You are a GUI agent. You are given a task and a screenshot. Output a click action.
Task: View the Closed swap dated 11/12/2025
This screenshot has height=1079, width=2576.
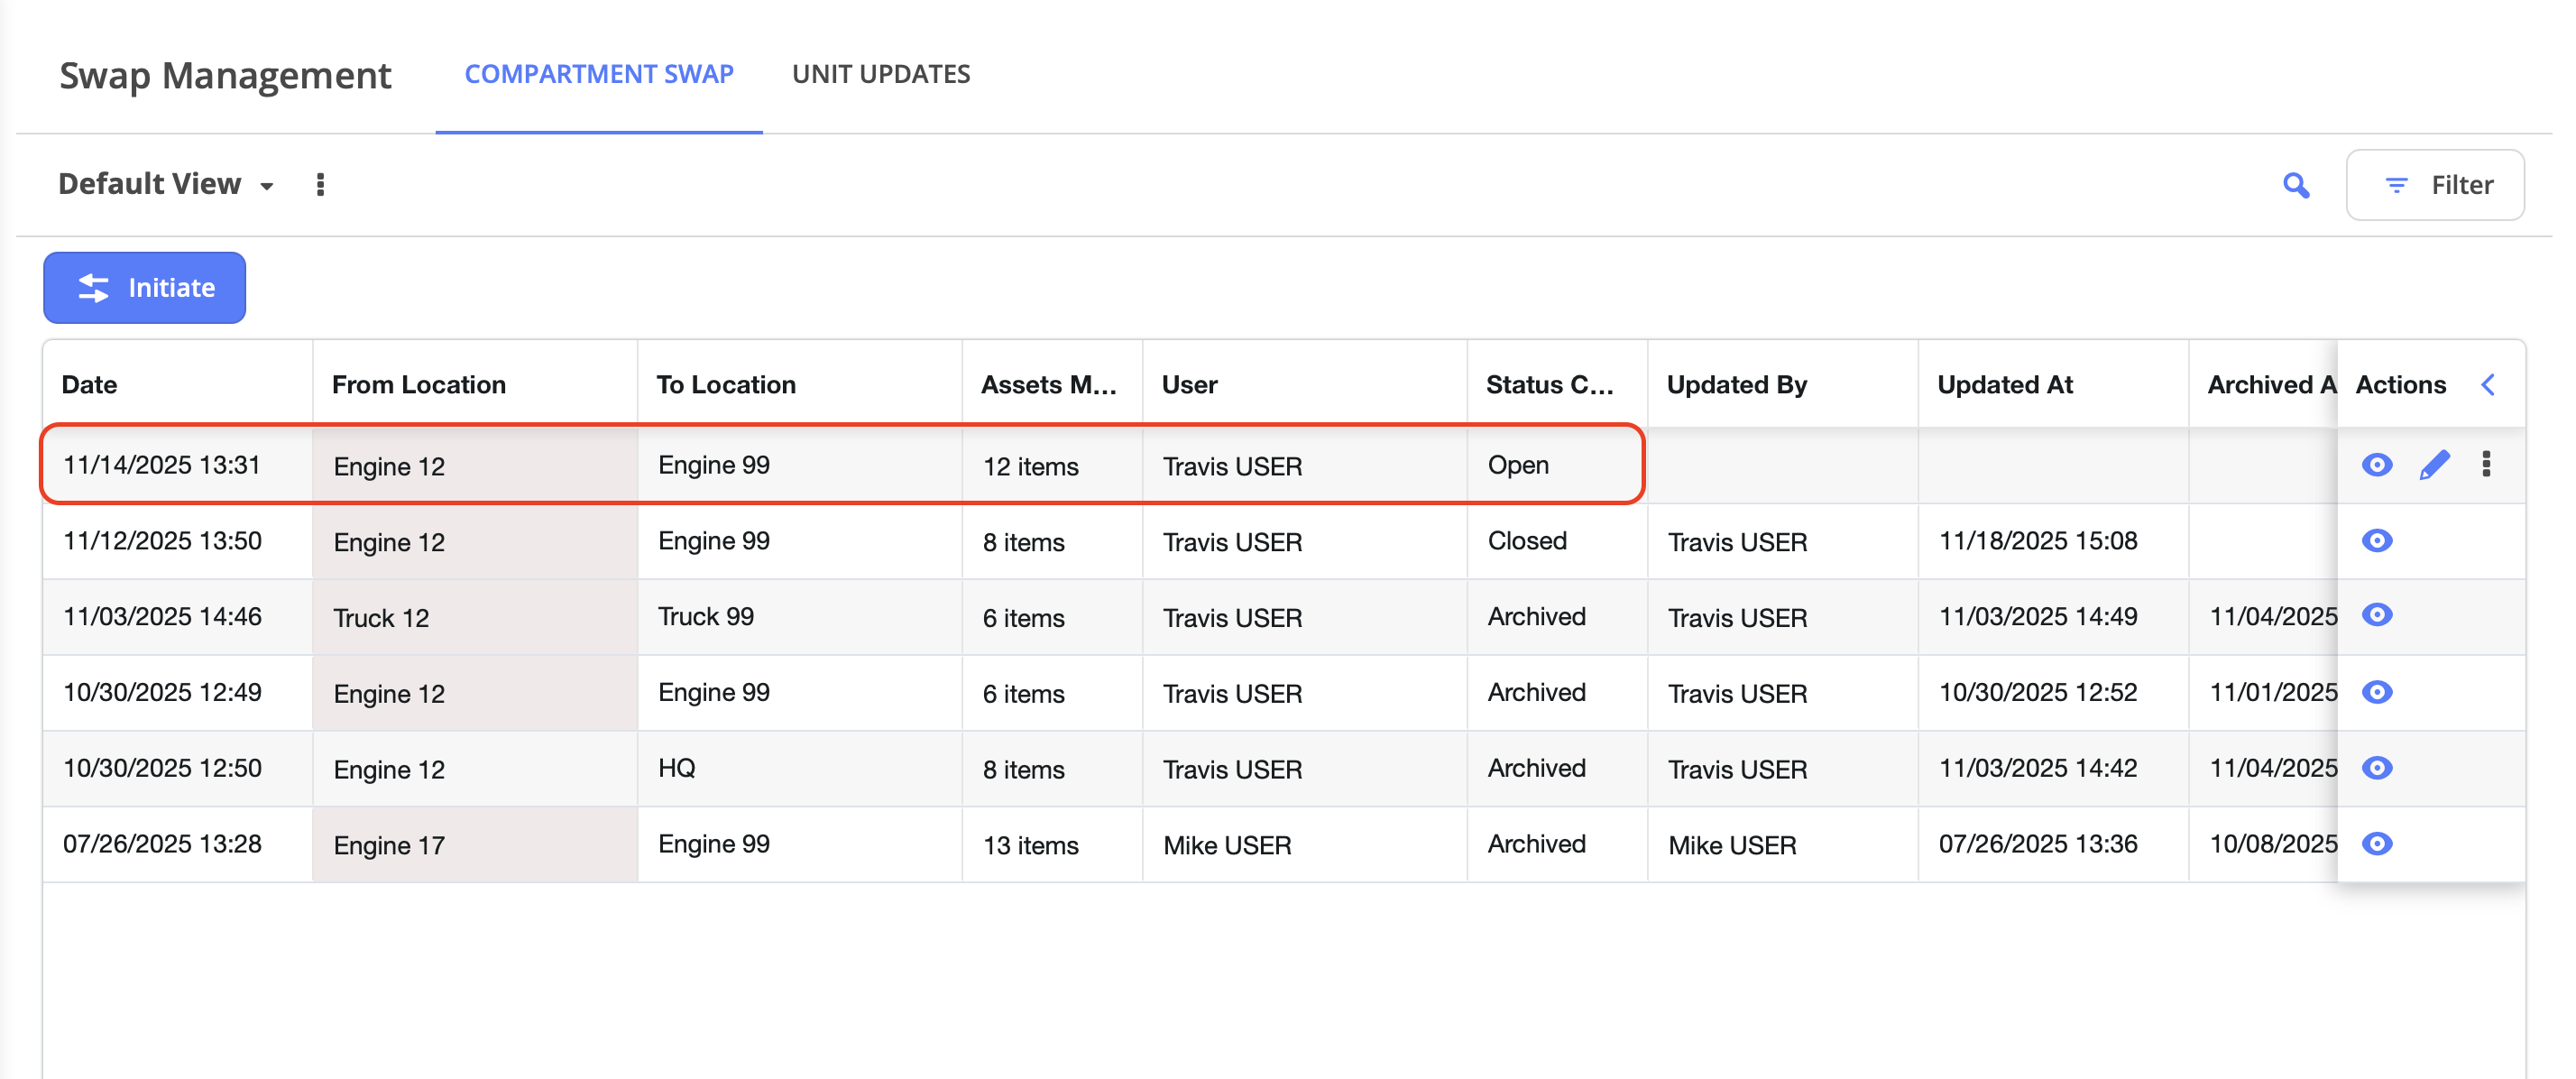point(2376,541)
